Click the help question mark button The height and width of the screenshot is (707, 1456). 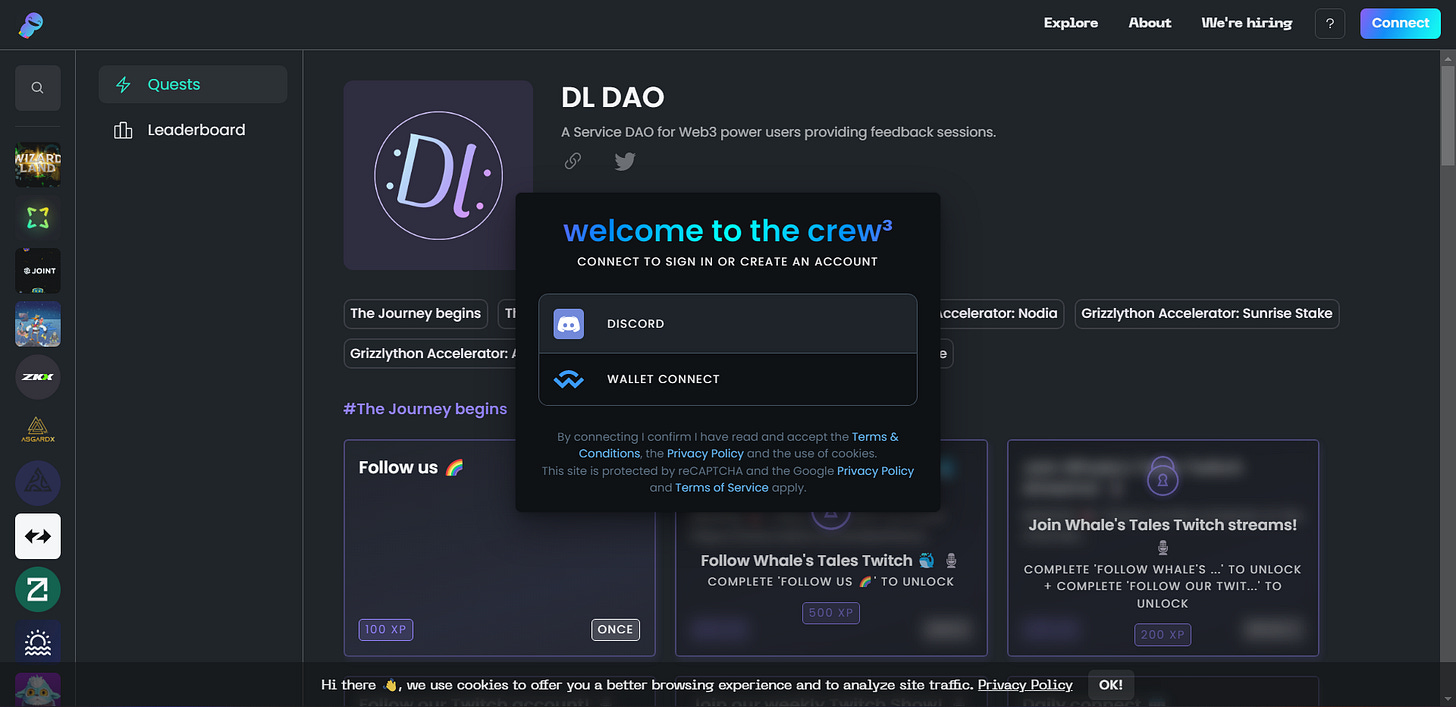coord(1330,23)
